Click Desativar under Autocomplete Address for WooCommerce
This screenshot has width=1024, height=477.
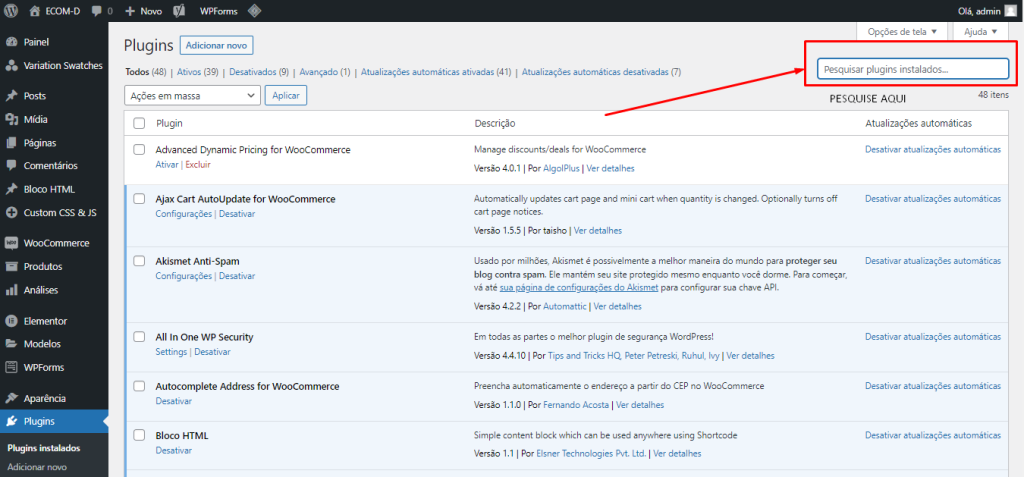click(174, 401)
